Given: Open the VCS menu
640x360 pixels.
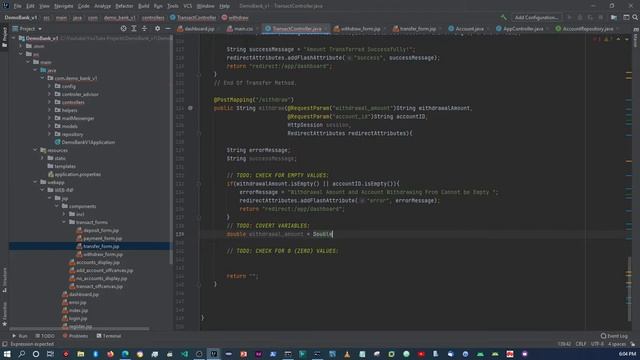Looking at the screenshot, I should [187, 6].
